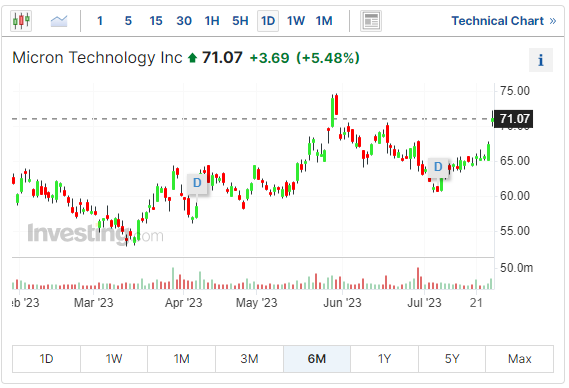Click the Jul '23 date axis label
The image size is (569, 388).
[424, 302]
